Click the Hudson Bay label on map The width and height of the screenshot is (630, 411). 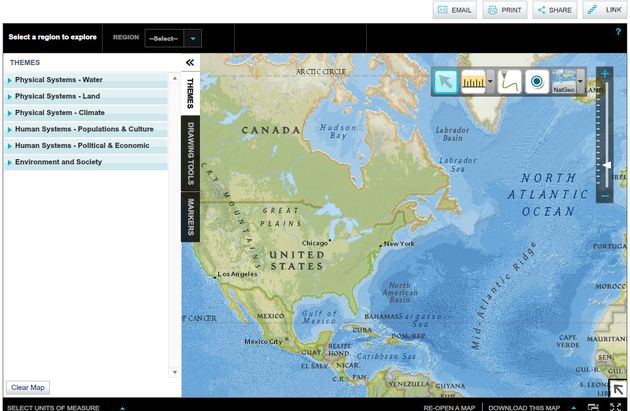[338, 131]
